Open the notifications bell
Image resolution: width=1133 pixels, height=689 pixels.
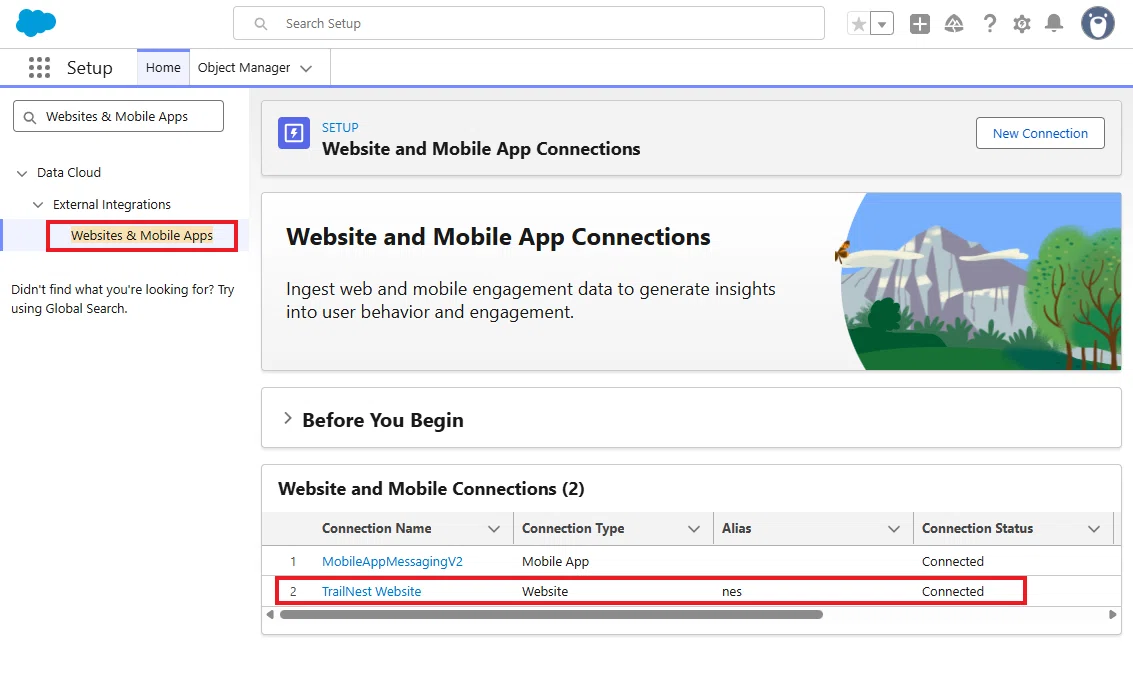point(1054,24)
